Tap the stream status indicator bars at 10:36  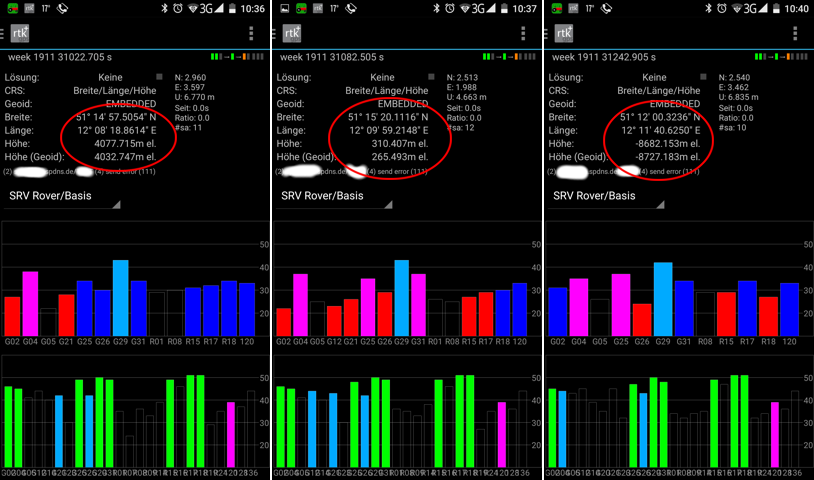pos(239,58)
